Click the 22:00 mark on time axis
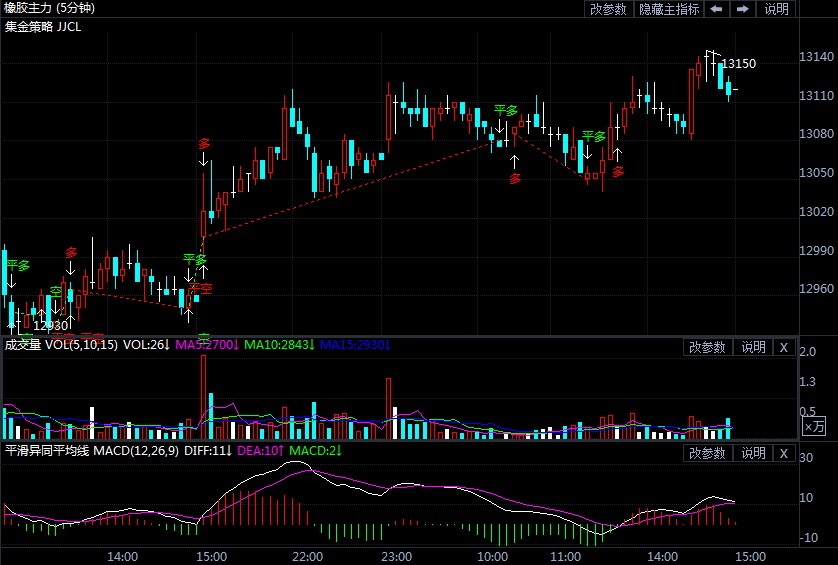Screen dimensions: 838x565 pos(307,556)
